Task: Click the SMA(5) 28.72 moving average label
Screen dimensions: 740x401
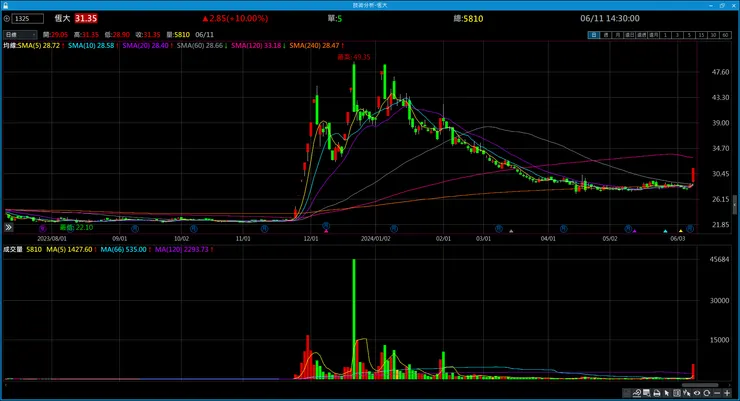Action: point(41,46)
